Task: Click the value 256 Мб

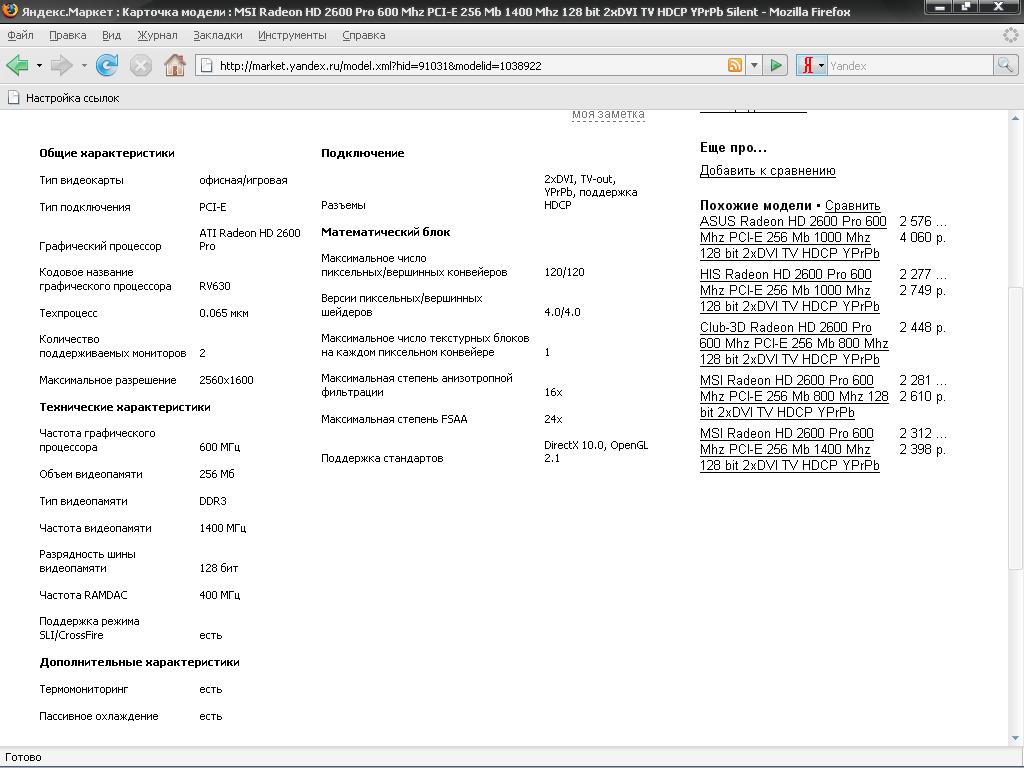Action: tap(216, 474)
